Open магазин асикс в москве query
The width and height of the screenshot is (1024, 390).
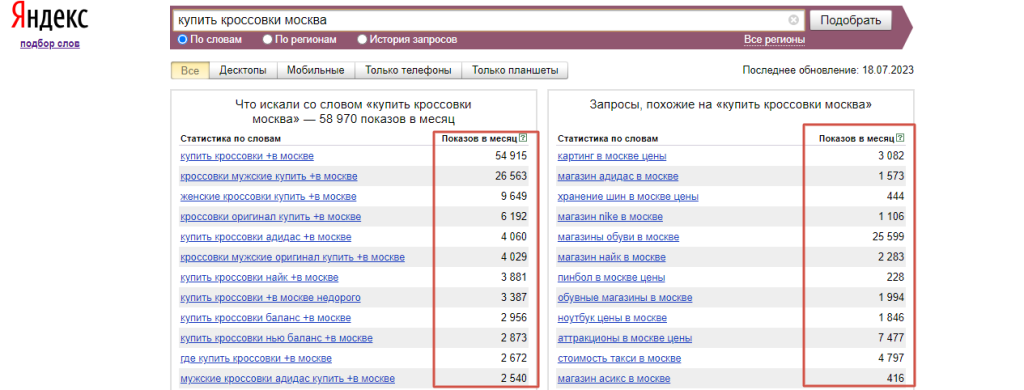point(614,379)
